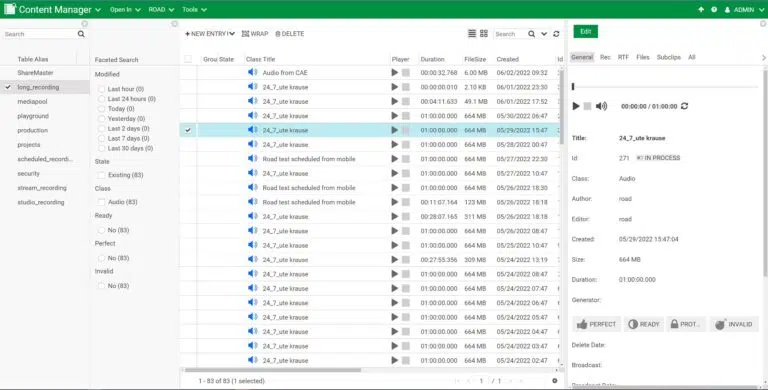This screenshot has width=768, height=390.
Task: Click the table's horizontal scrollbar
Action: click(273, 370)
